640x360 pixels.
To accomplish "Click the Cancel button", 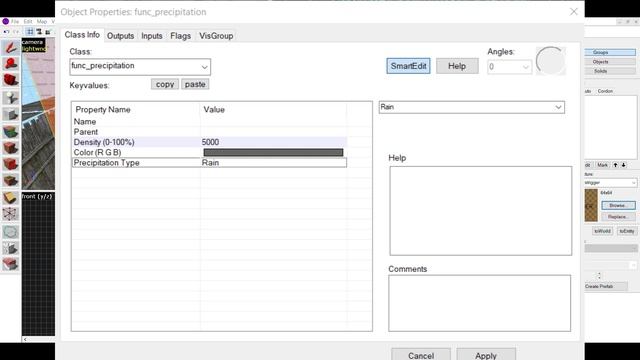I will click(x=421, y=354).
